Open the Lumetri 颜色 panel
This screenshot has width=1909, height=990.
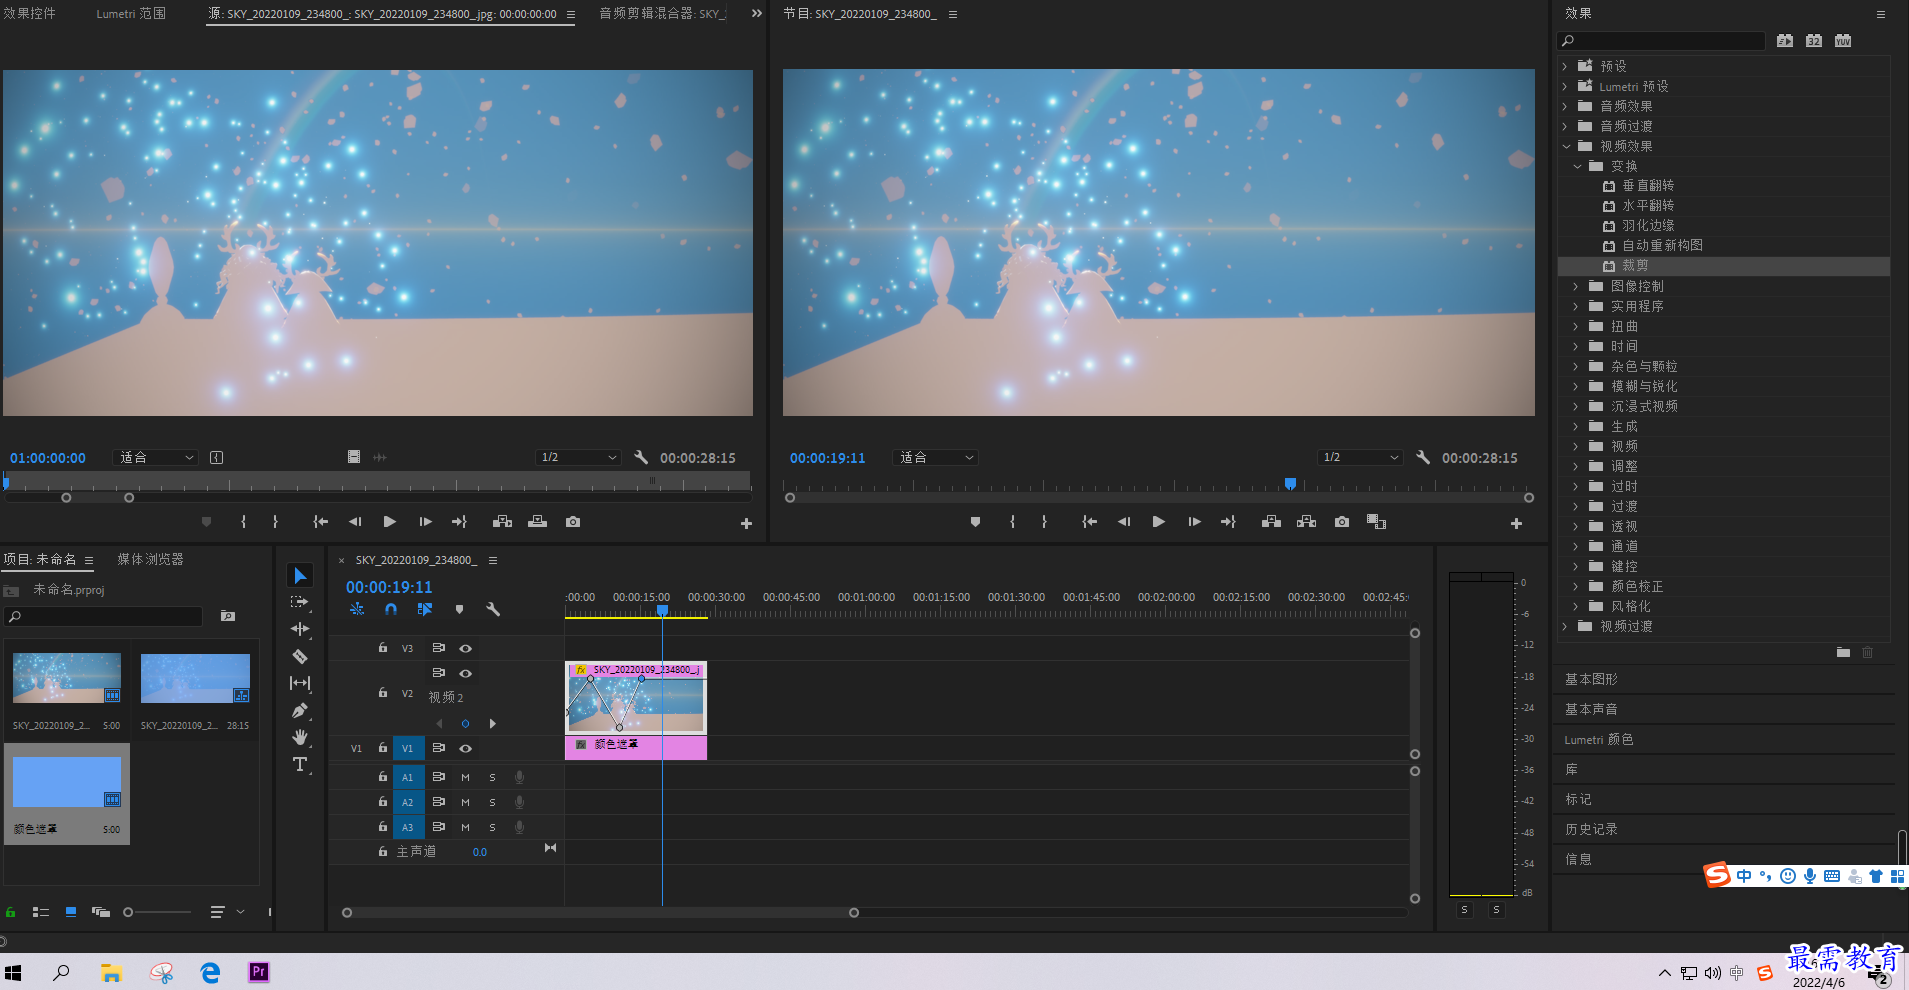click(x=1598, y=739)
